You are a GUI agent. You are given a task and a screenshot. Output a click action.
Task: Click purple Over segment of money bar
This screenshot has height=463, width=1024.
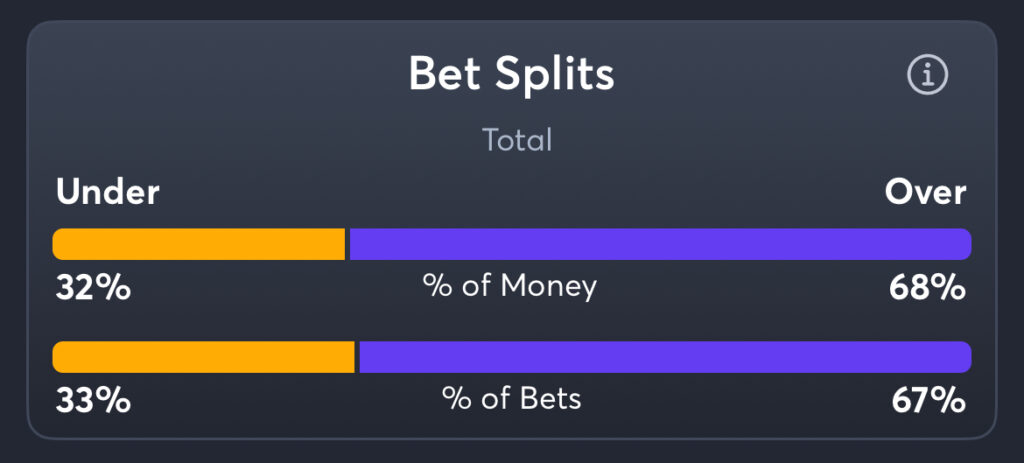(x=660, y=244)
